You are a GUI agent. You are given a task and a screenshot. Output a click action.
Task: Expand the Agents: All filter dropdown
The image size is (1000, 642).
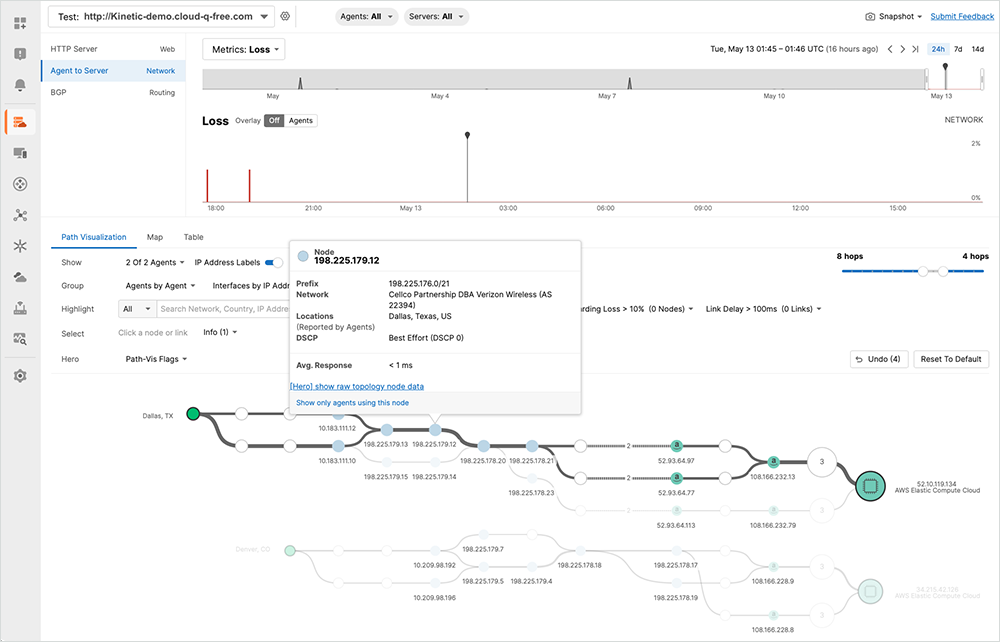coord(367,16)
